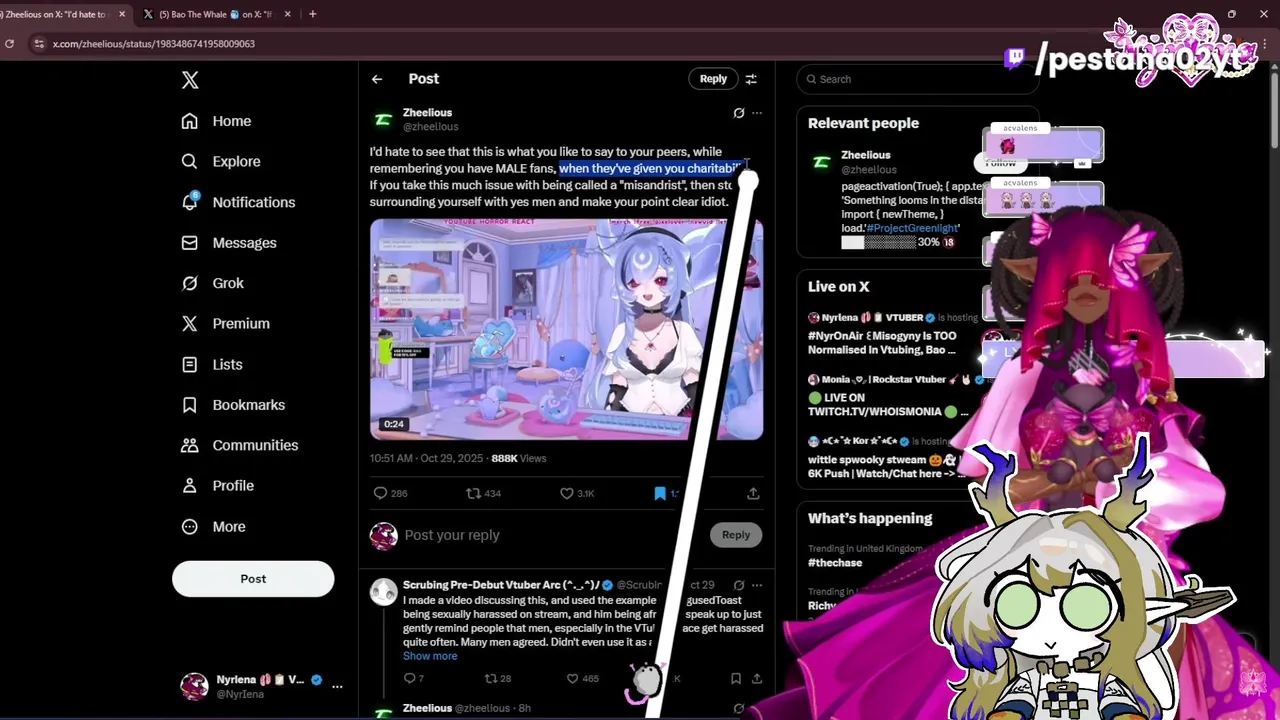The height and width of the screenshot is (720, 1280).
Task: Click Zheelious avatar on the main post
Action: tap(383, 120)
